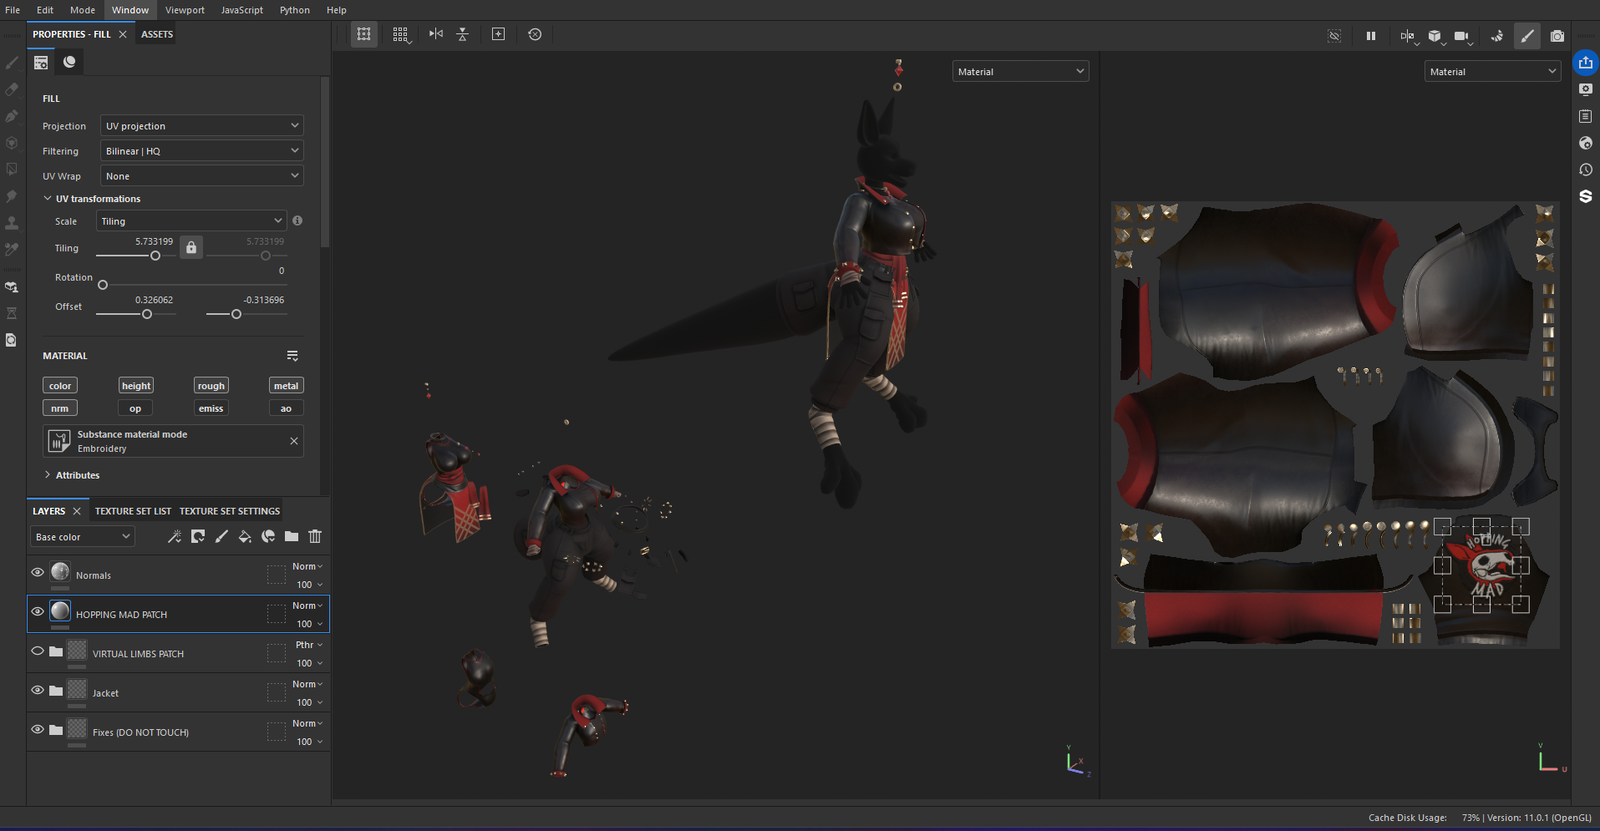Hide the Jacket layer folder

point(38,690)
